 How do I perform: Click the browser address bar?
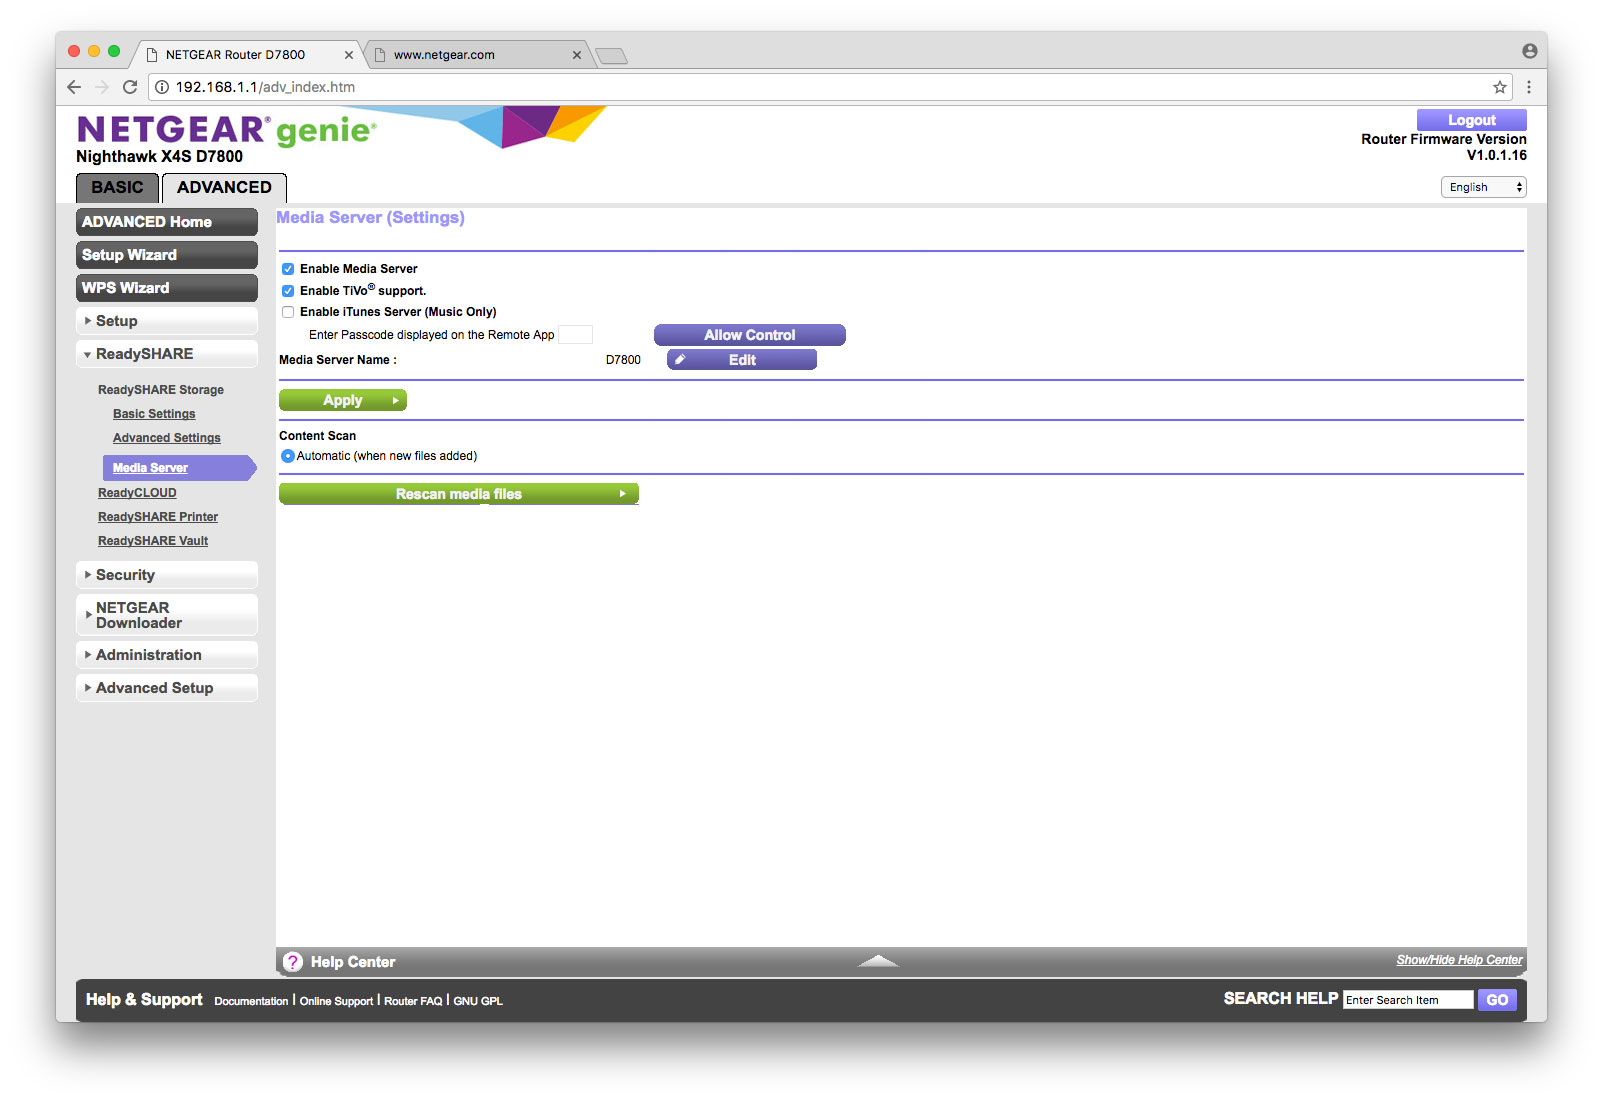[x=830, y=87]
